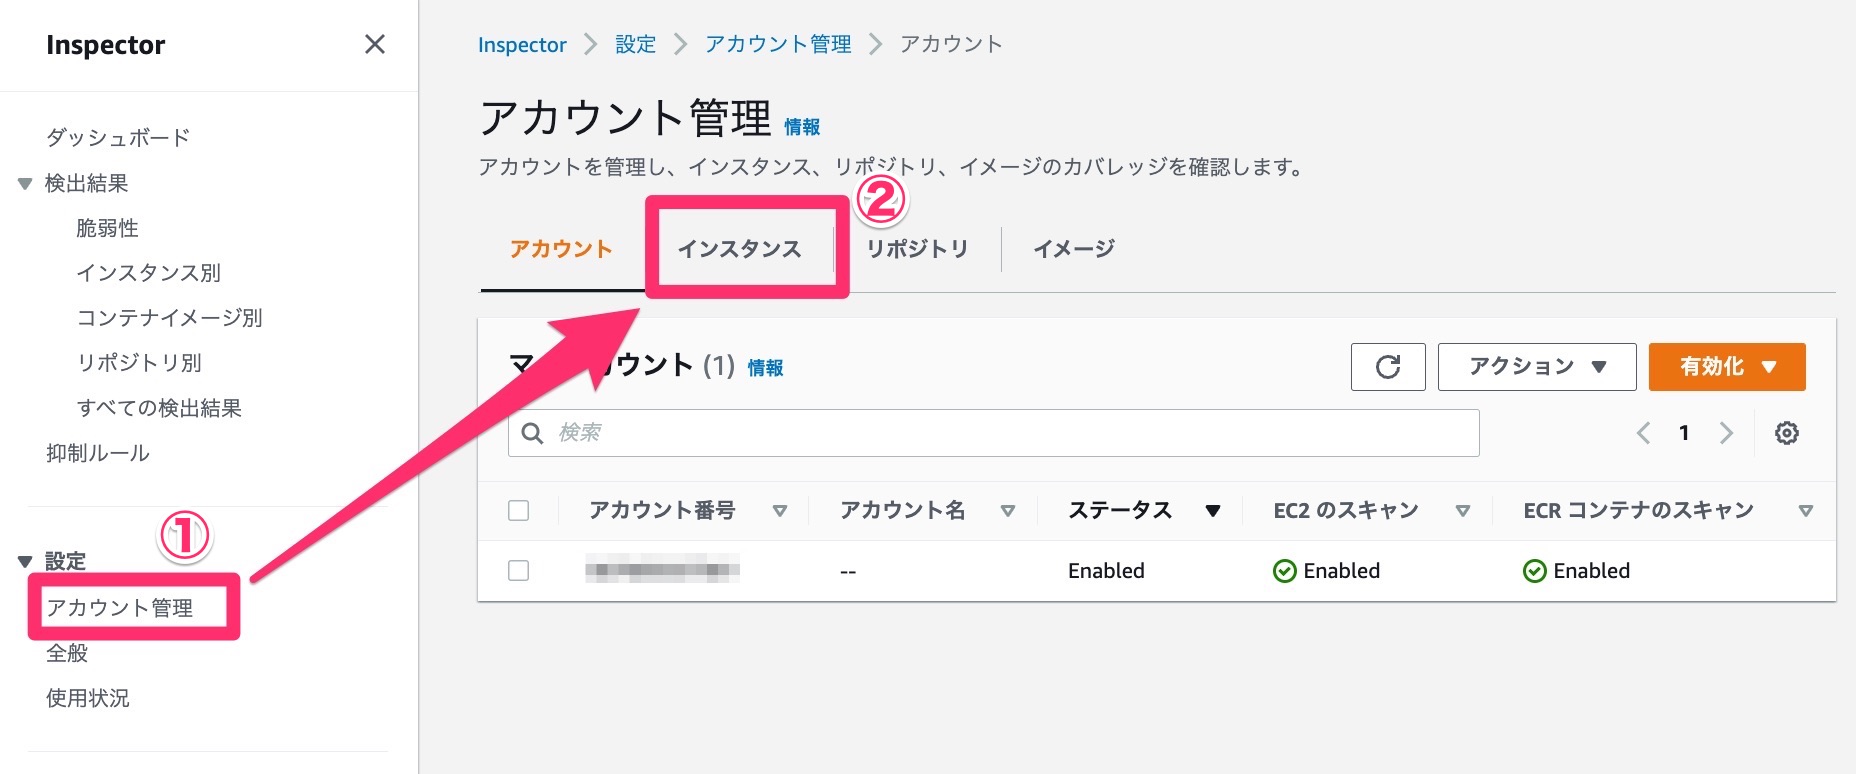Toggle the select-all checkbox in the table header

point(519,510)
